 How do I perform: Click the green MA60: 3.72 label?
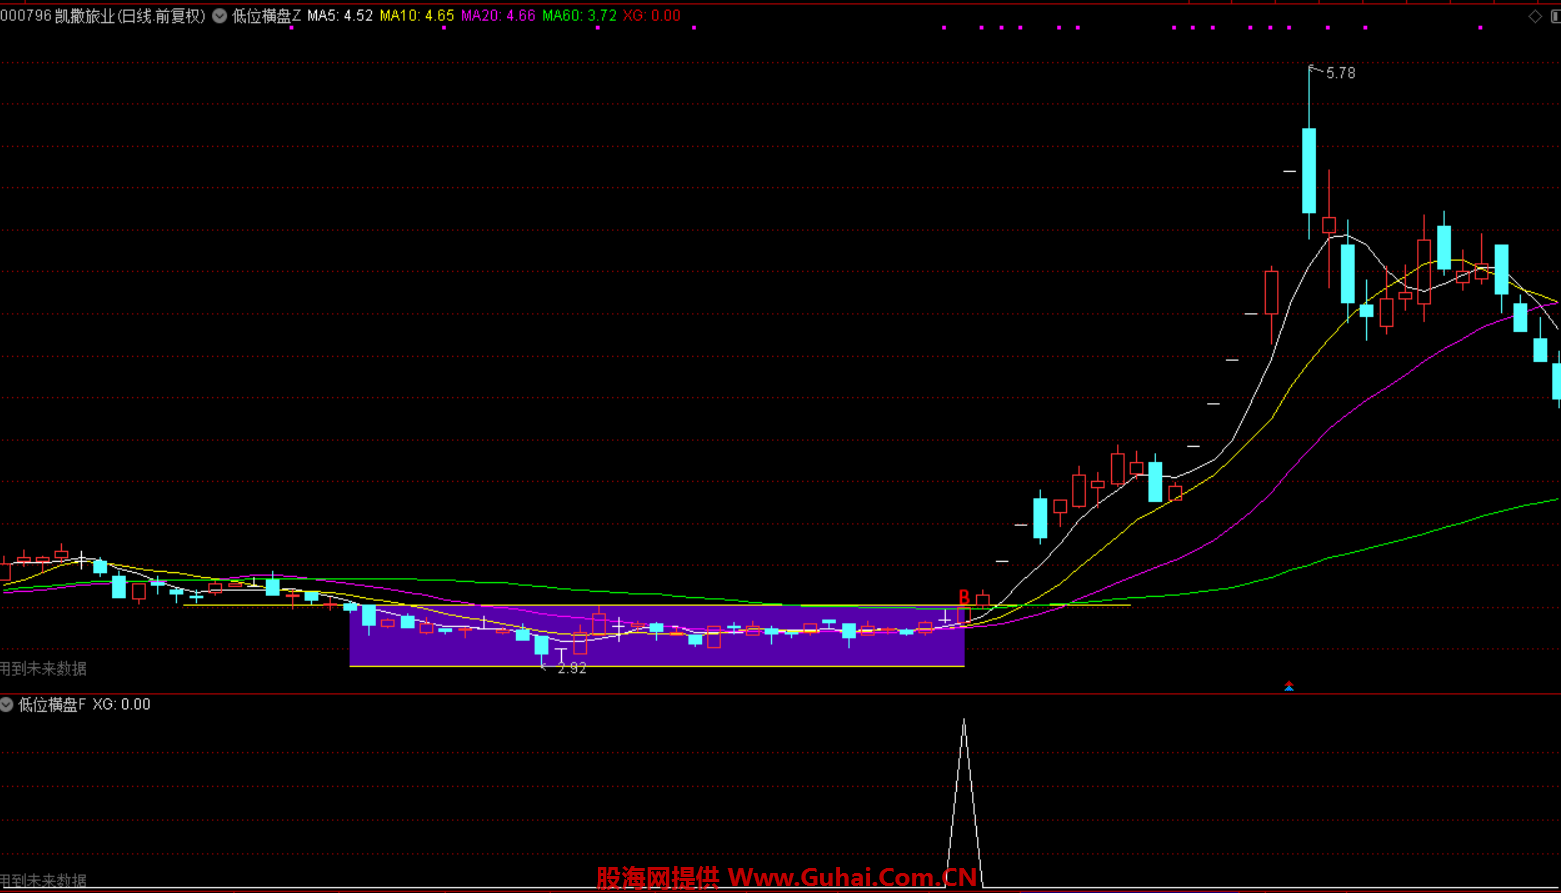click(x=579, y=16)
